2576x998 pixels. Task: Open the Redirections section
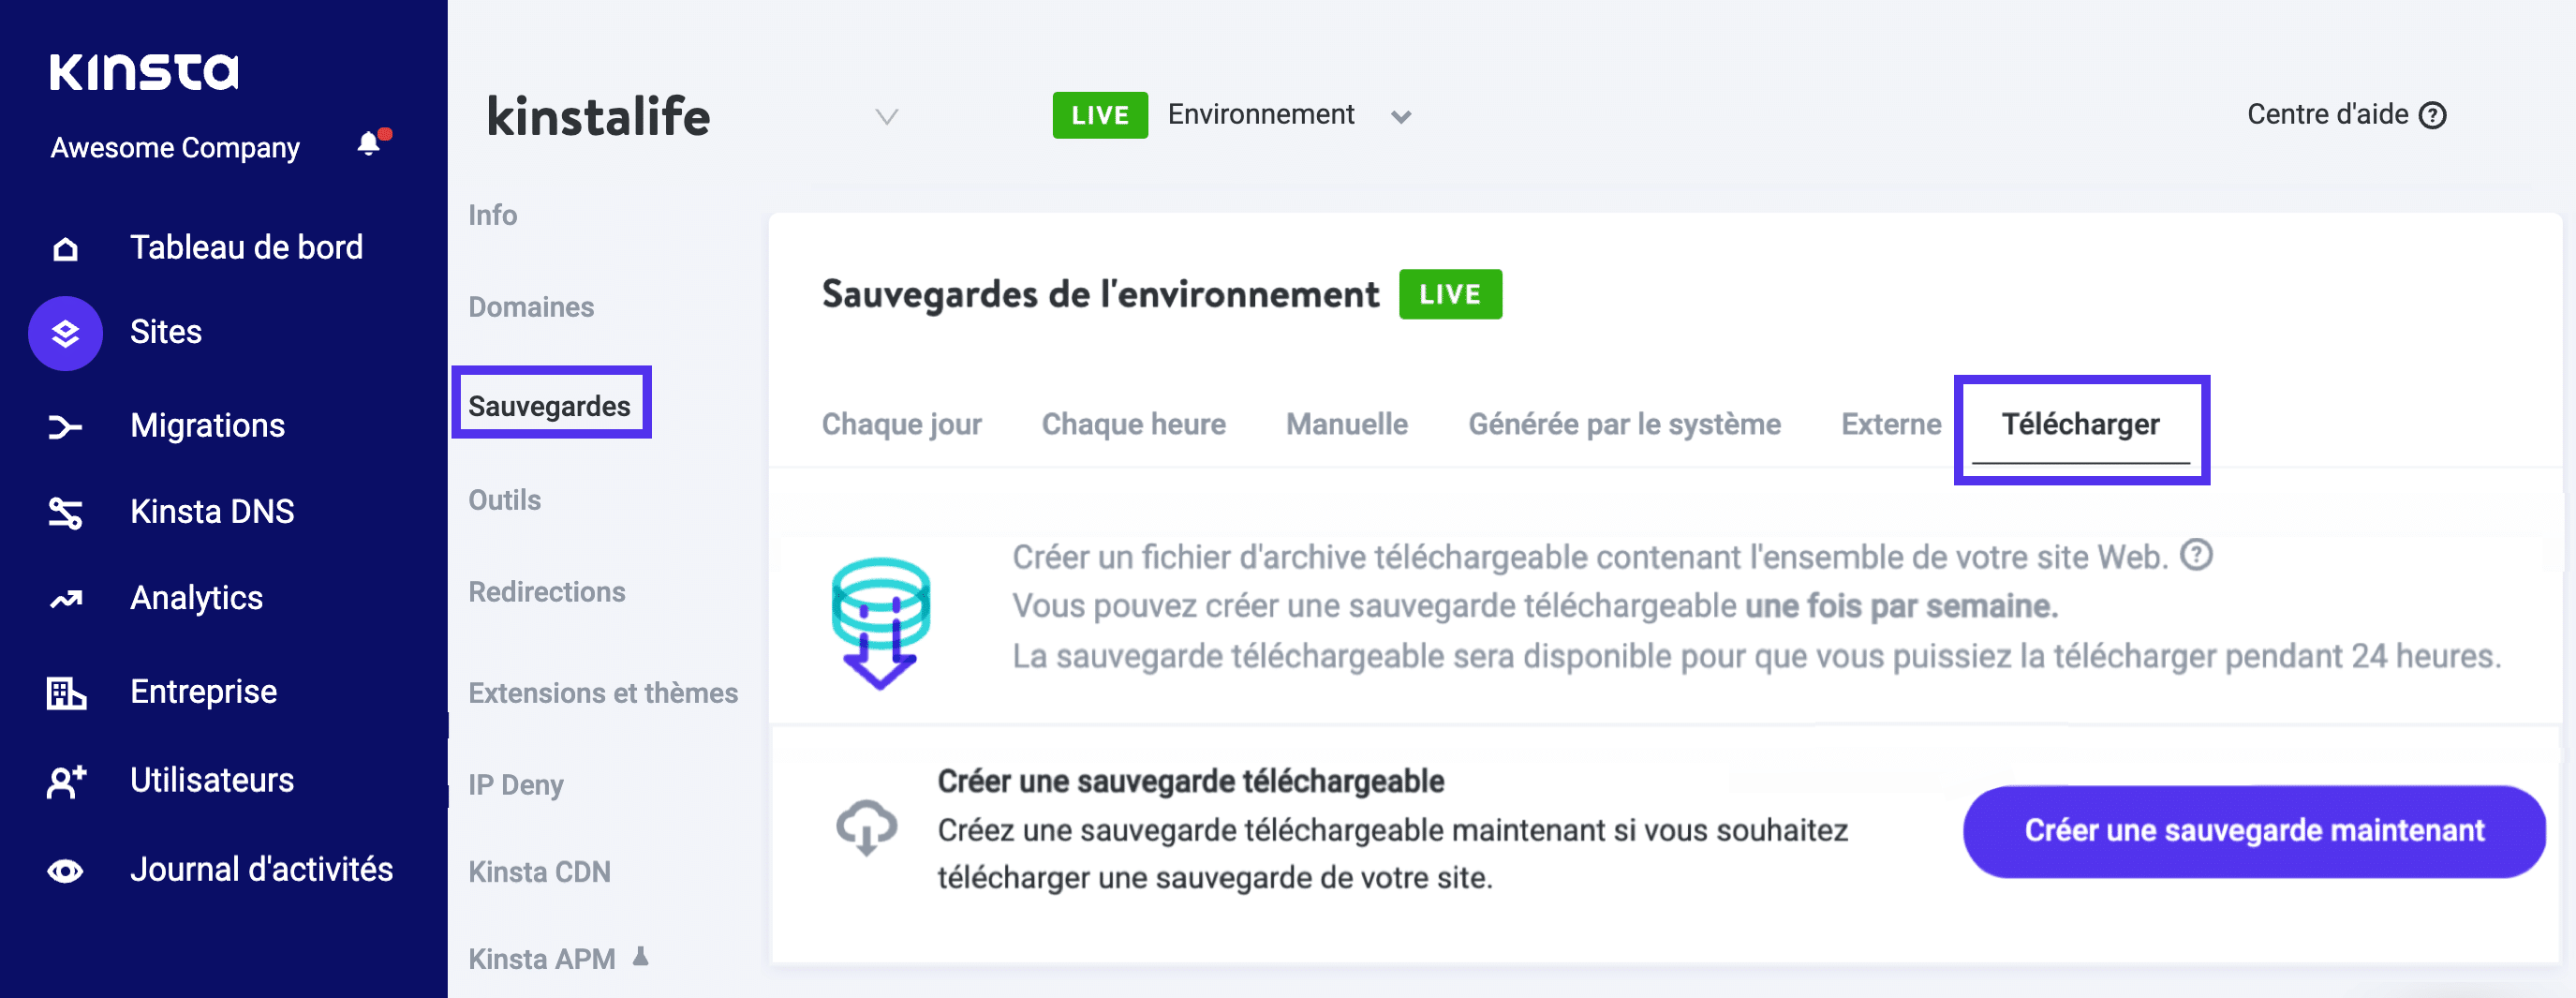pos(546,592)
